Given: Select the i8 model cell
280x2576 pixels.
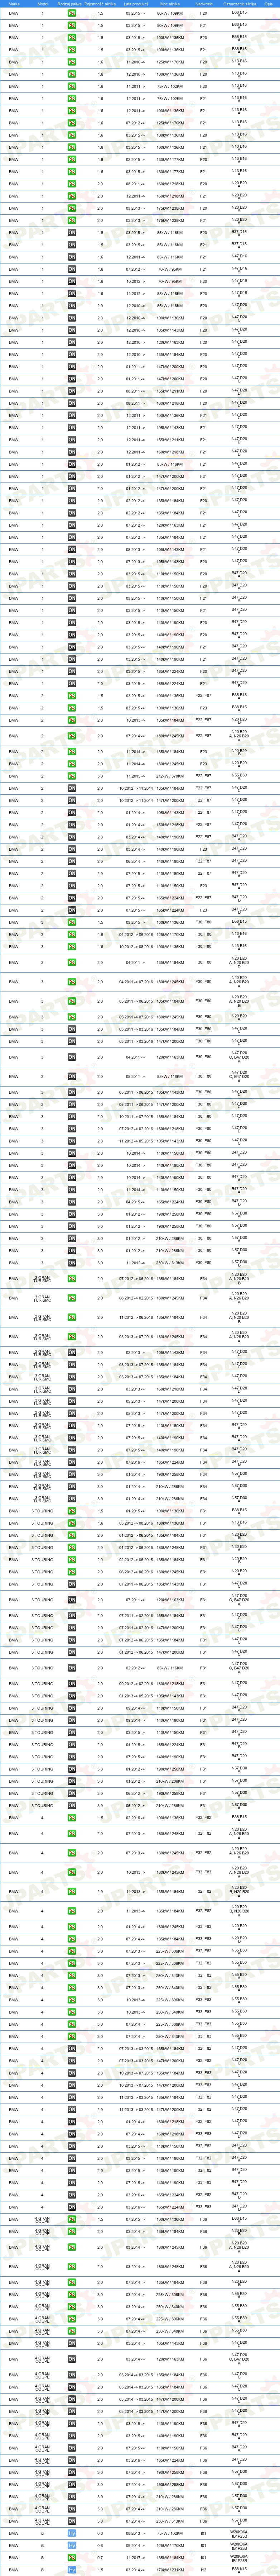Looking at the screenshot, I should 42,2570.
